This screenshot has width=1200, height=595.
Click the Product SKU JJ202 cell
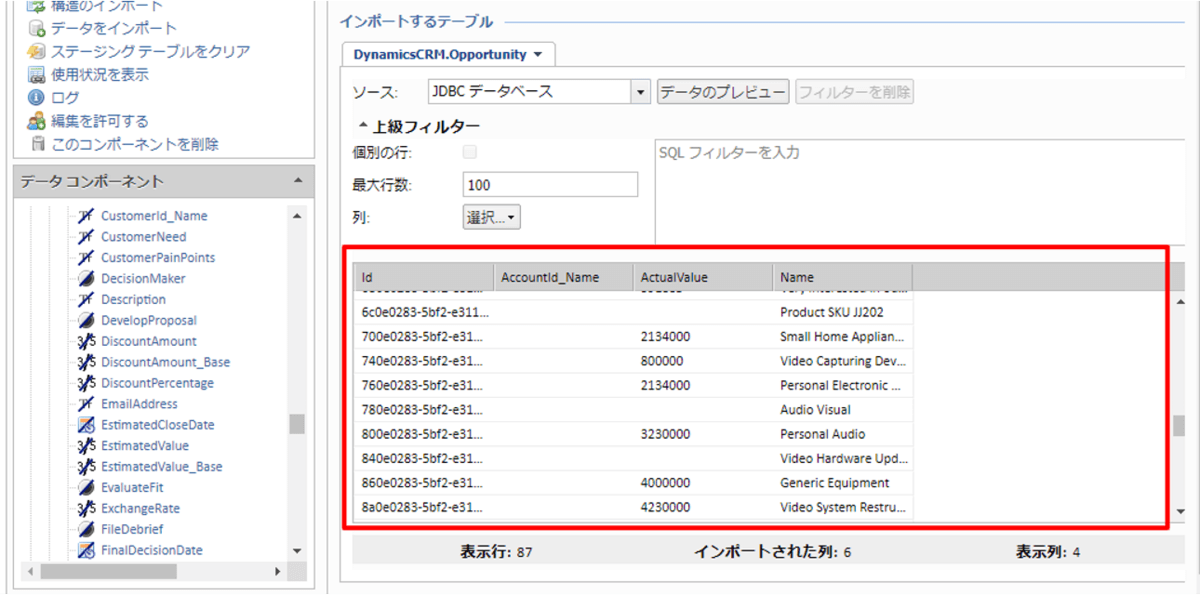(842, 312)
